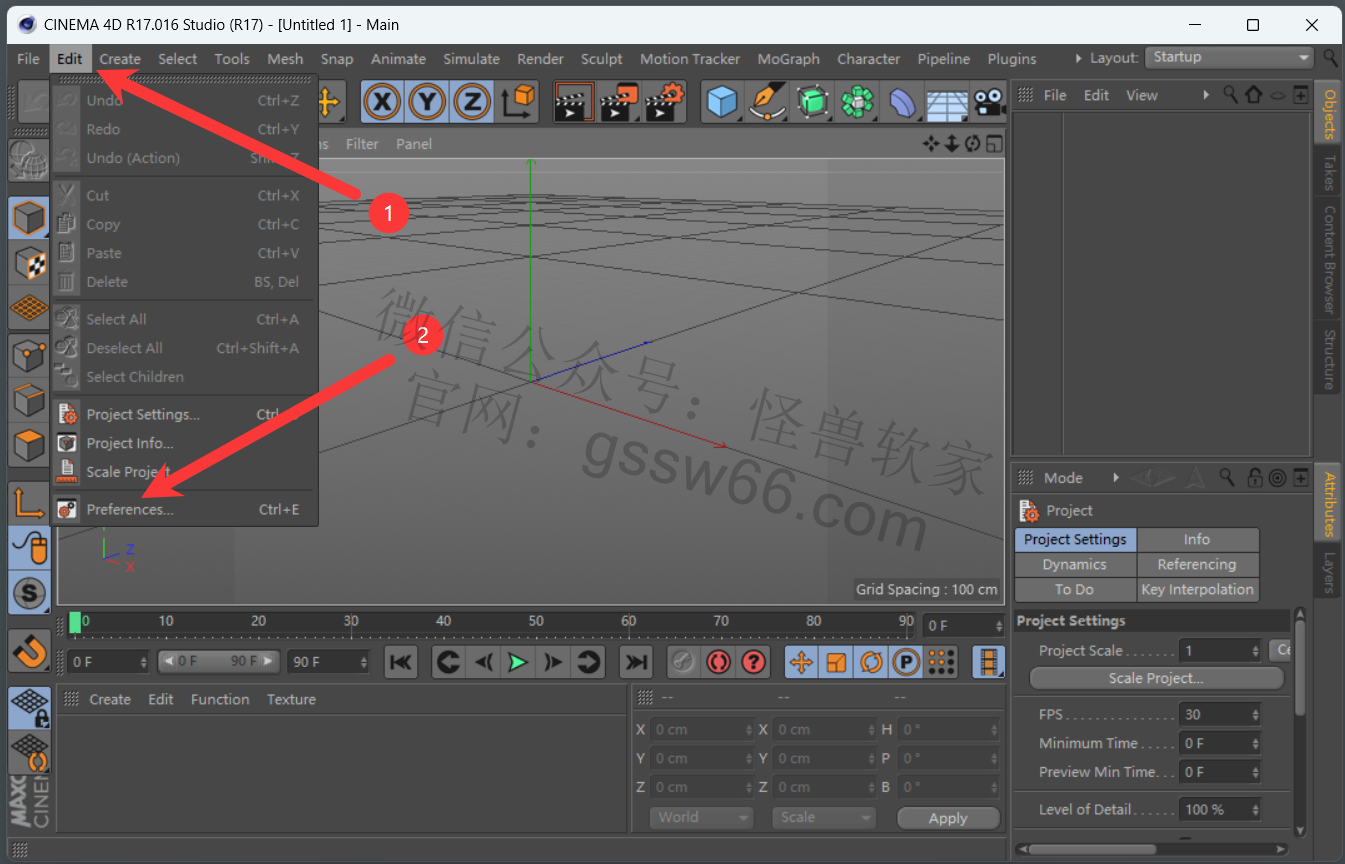Viewport: 1345px width, 864px height.
Task: Open the Scale size-mode dropdown
Action: coord(823,817)
